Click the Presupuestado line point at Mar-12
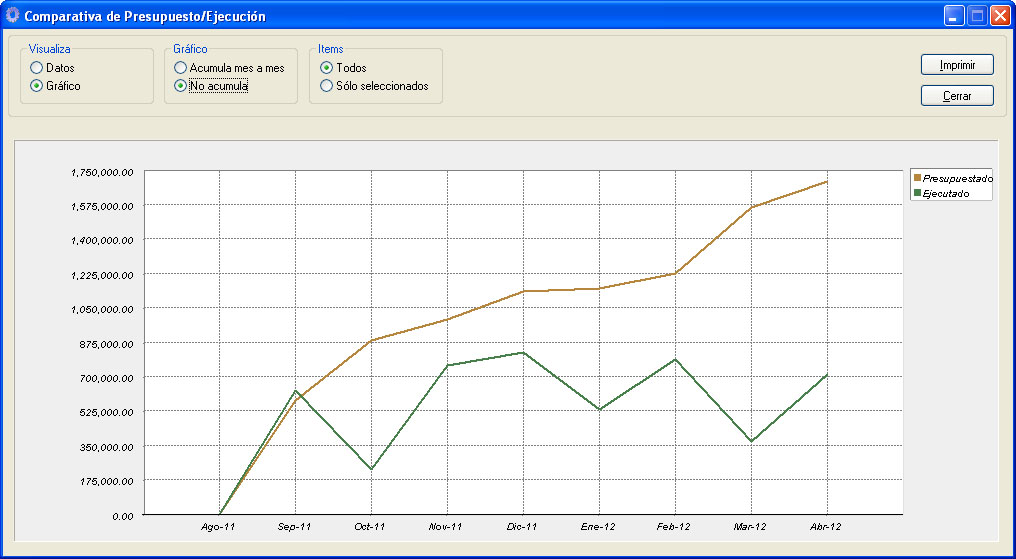Viewport: 1016px width, 559px height. [751, 207]
